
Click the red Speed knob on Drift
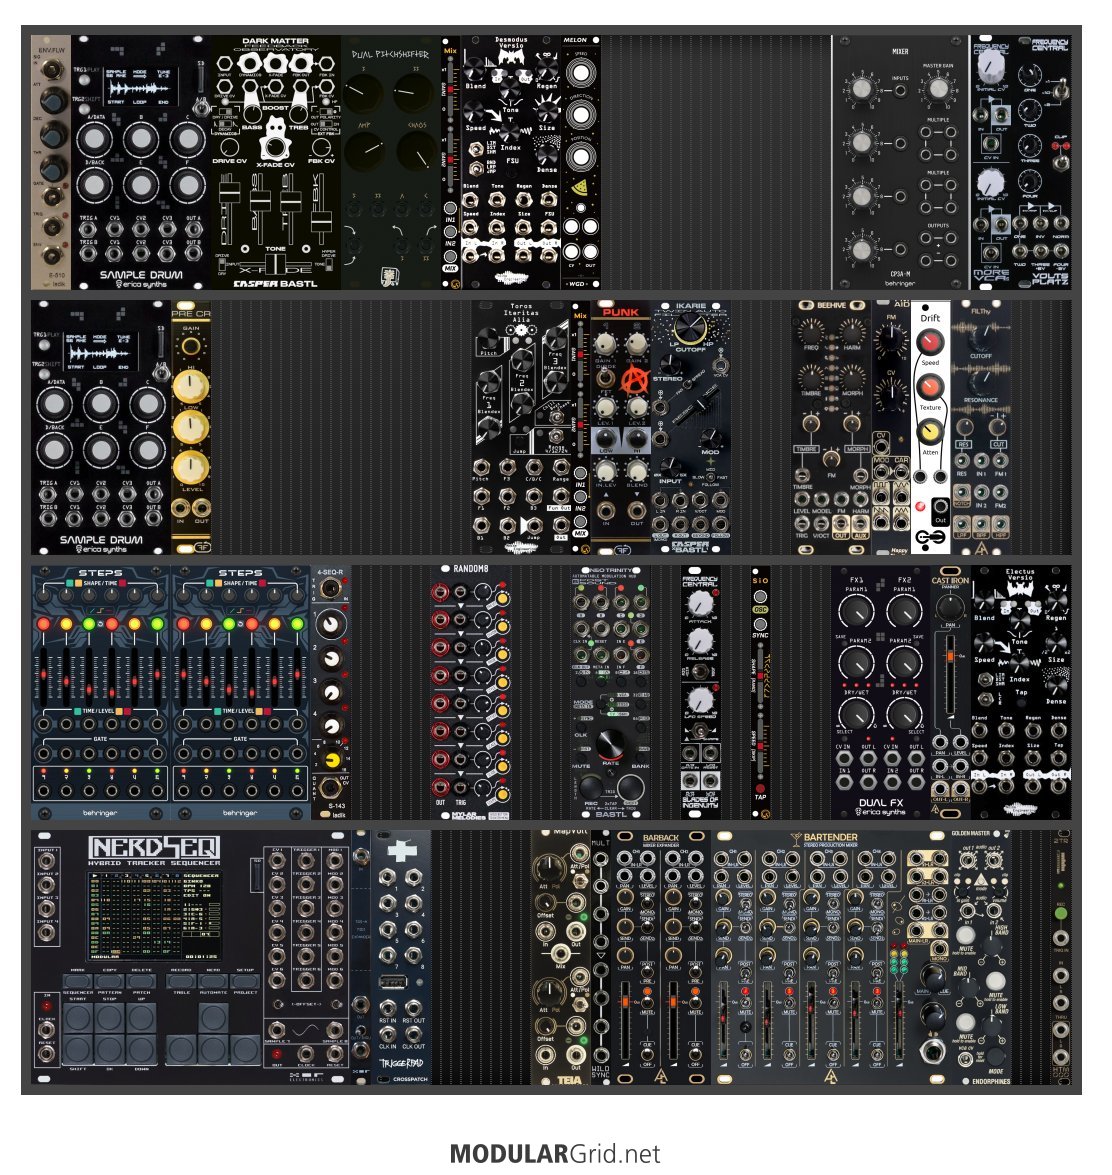pos(930,343)
